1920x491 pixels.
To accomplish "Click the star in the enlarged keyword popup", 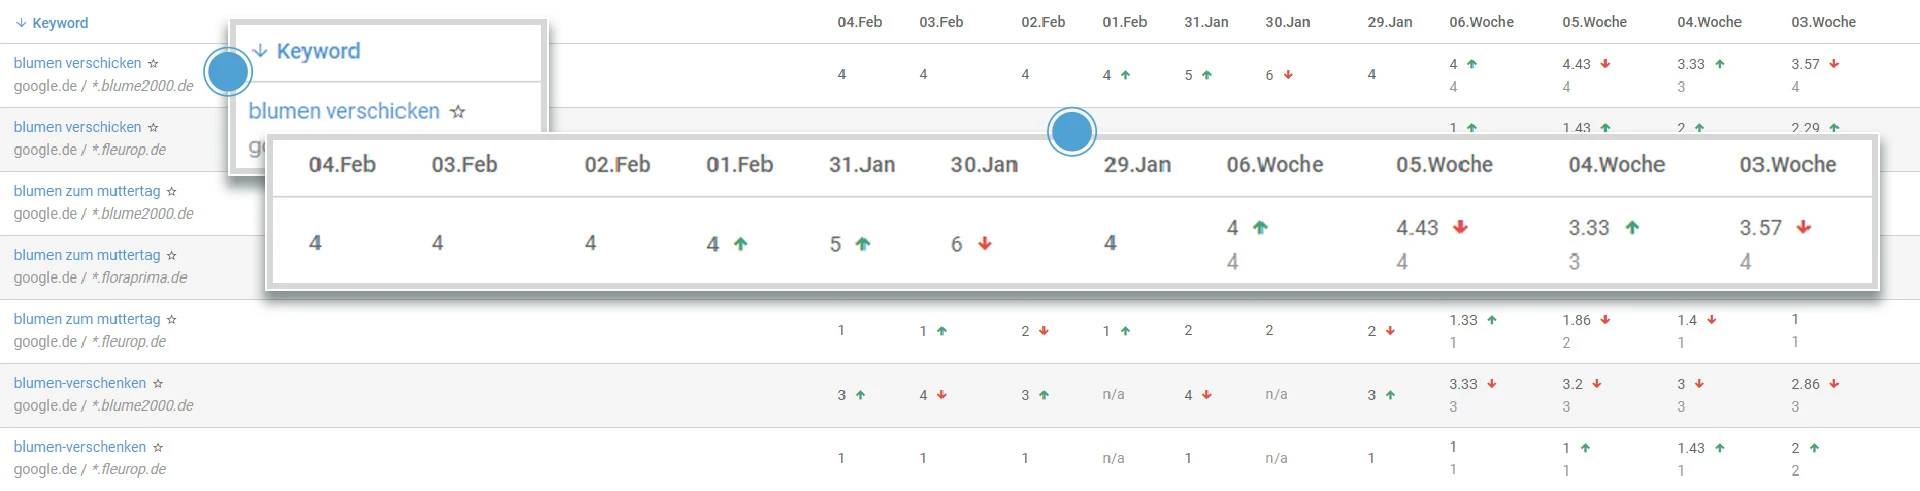I will point(458,112).
